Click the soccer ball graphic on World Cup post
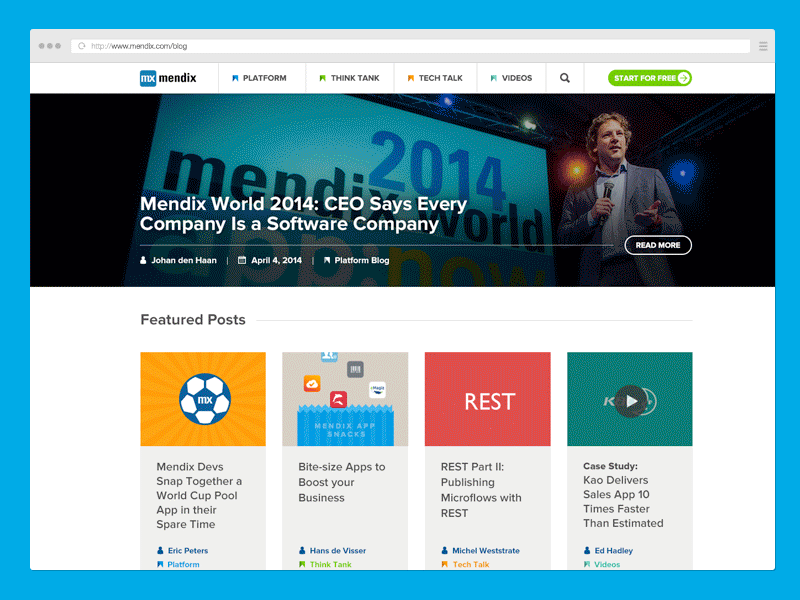 (x=203, y=397)
